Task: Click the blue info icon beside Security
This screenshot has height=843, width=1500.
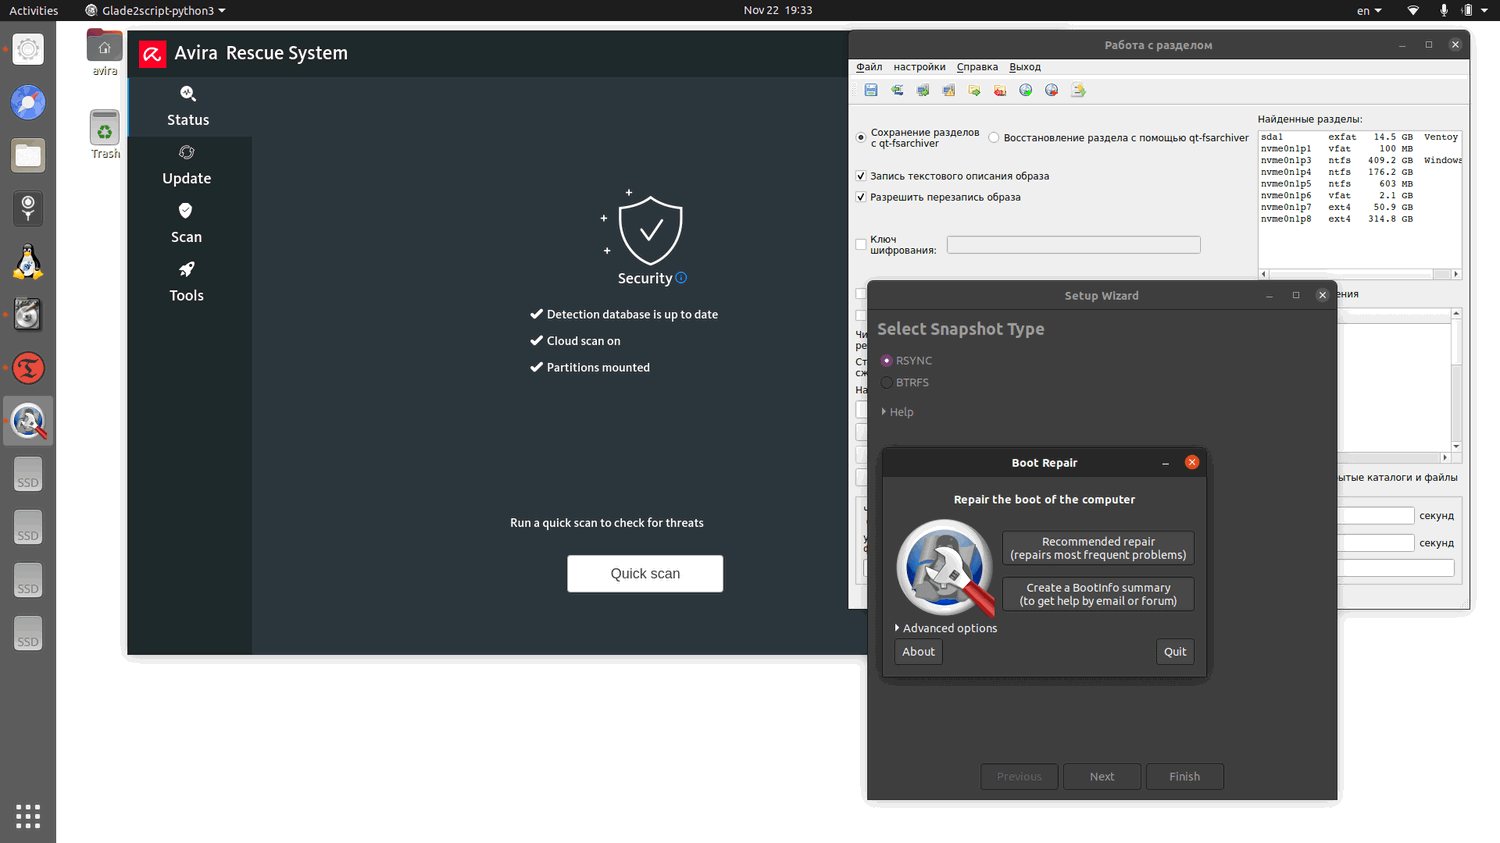Action: pos(681,278)
